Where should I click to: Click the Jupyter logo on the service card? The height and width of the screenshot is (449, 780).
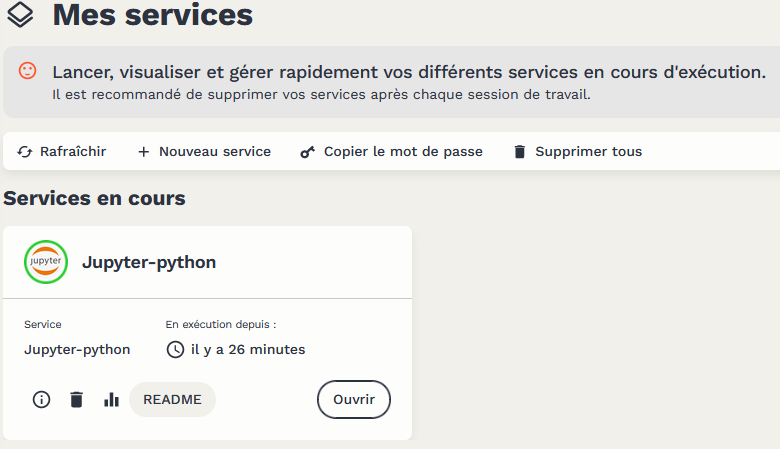point(46,262)
